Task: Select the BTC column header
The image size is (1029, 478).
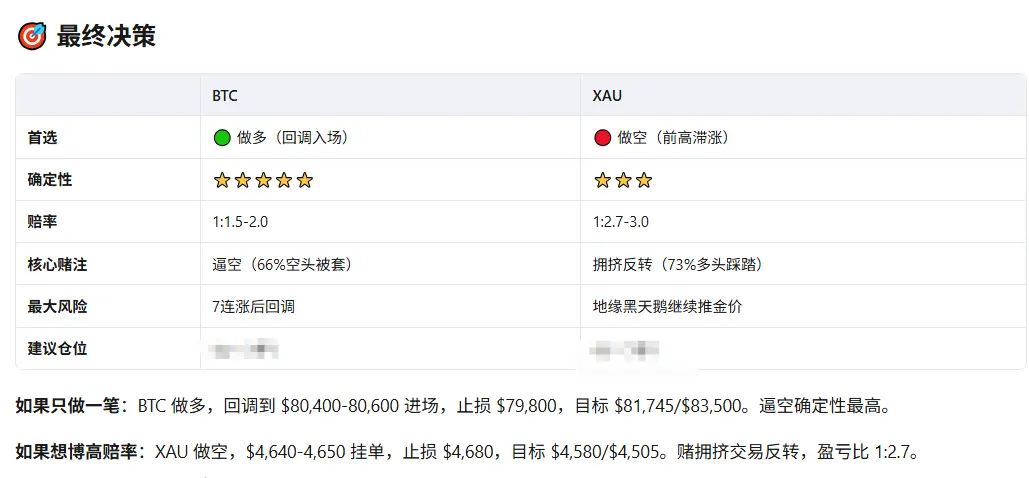Action: 224,96
